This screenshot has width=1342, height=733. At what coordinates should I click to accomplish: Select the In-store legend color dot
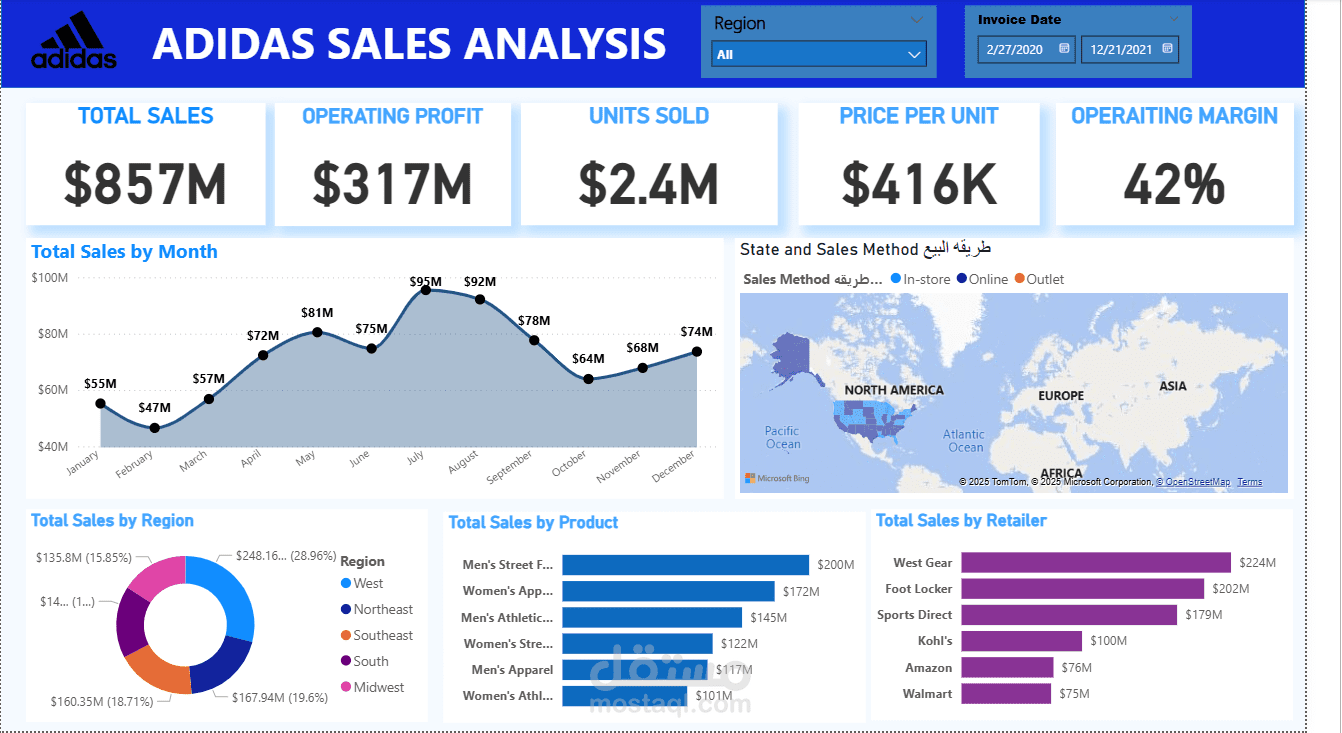click(x=895, y=279)
